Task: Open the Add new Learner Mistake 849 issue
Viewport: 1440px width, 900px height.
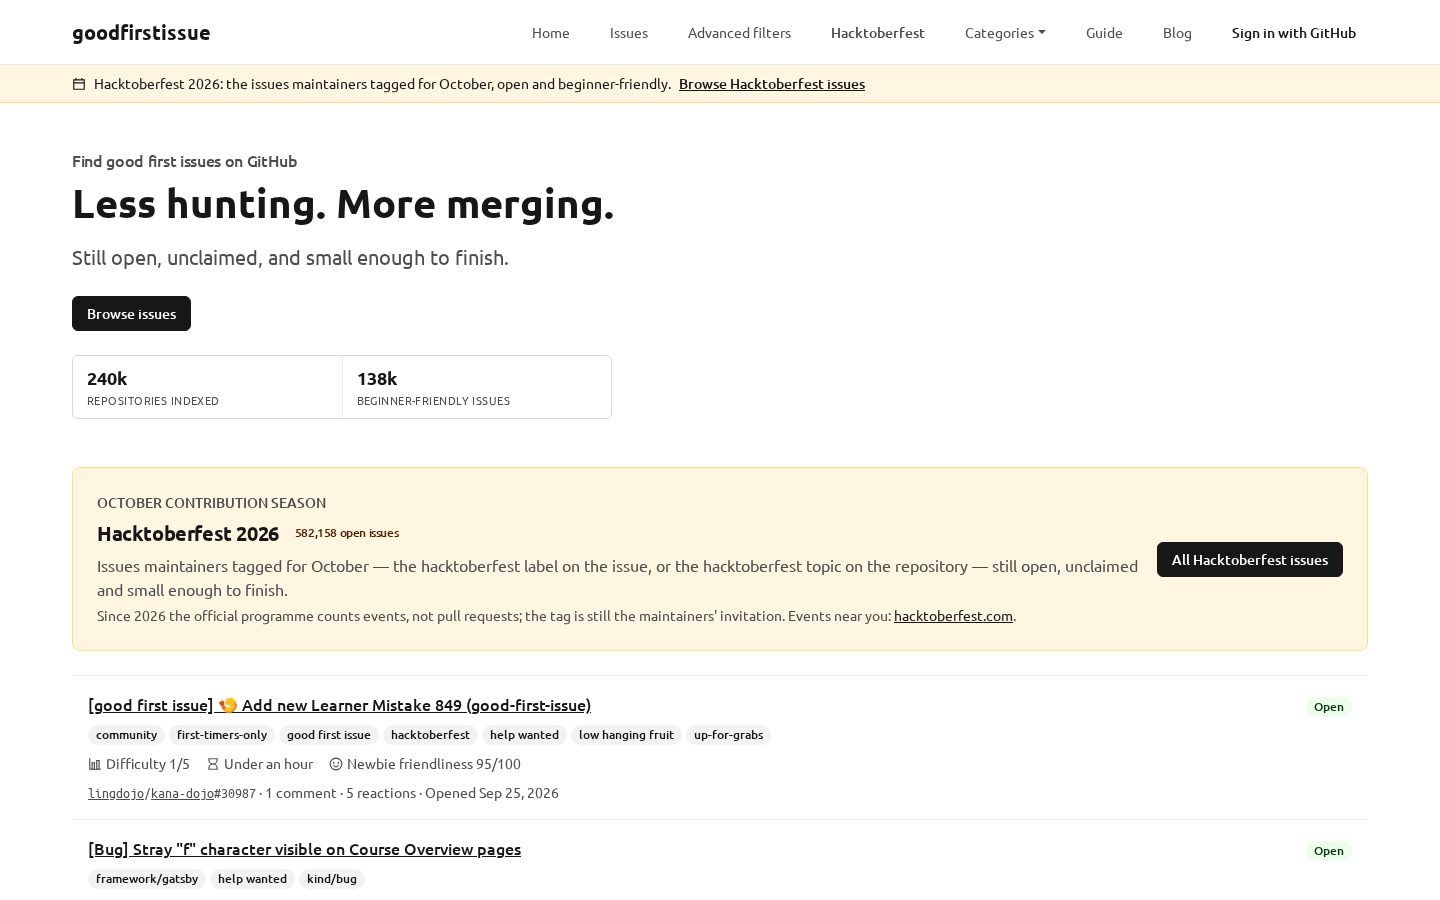Action: coord(339,706)
